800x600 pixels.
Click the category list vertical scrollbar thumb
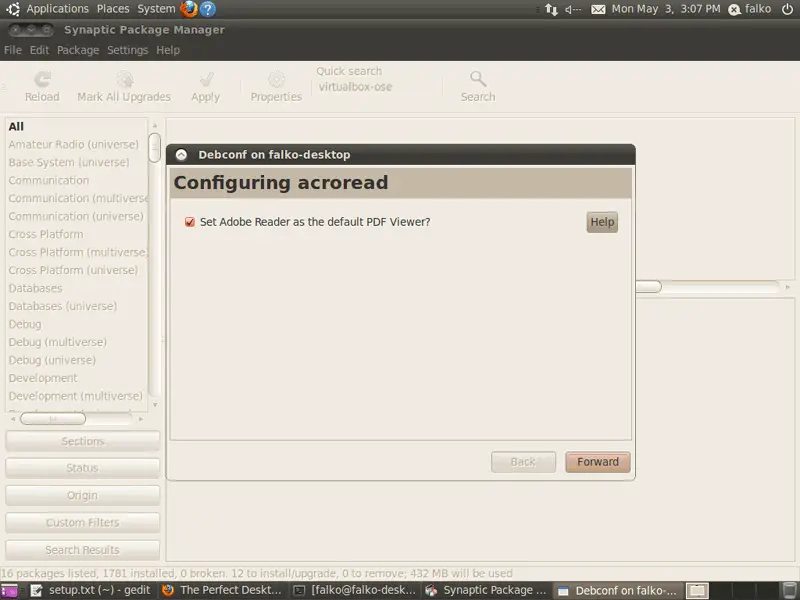(155, 147)
